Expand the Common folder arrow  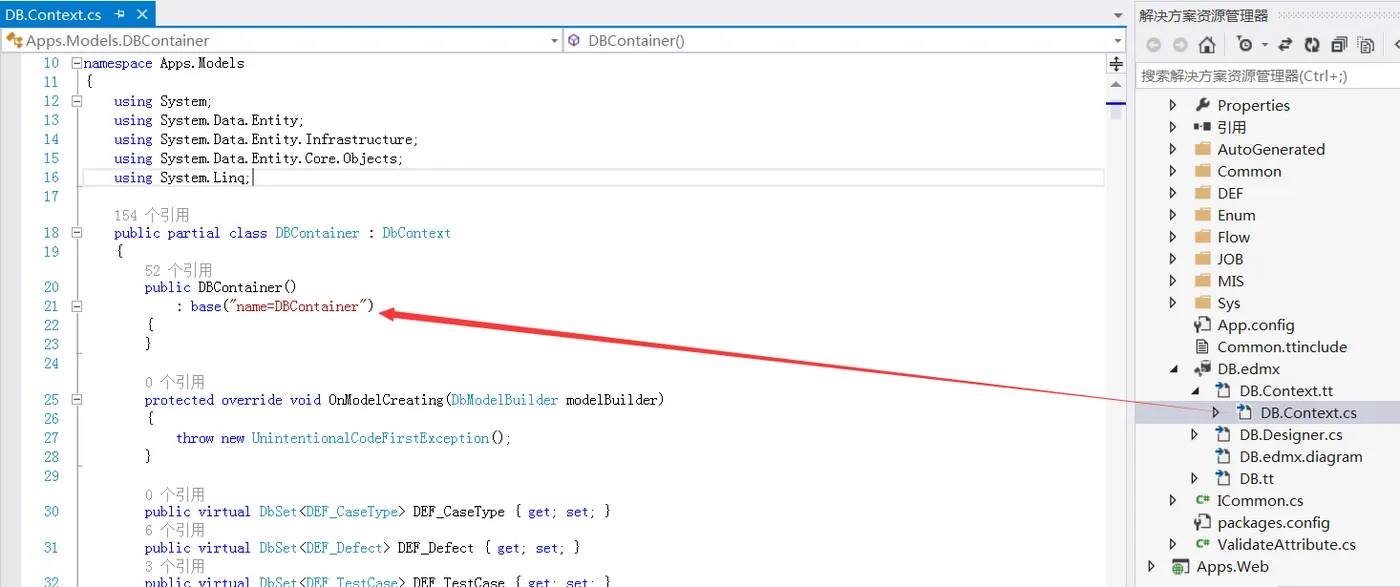tap(1173, 171)
